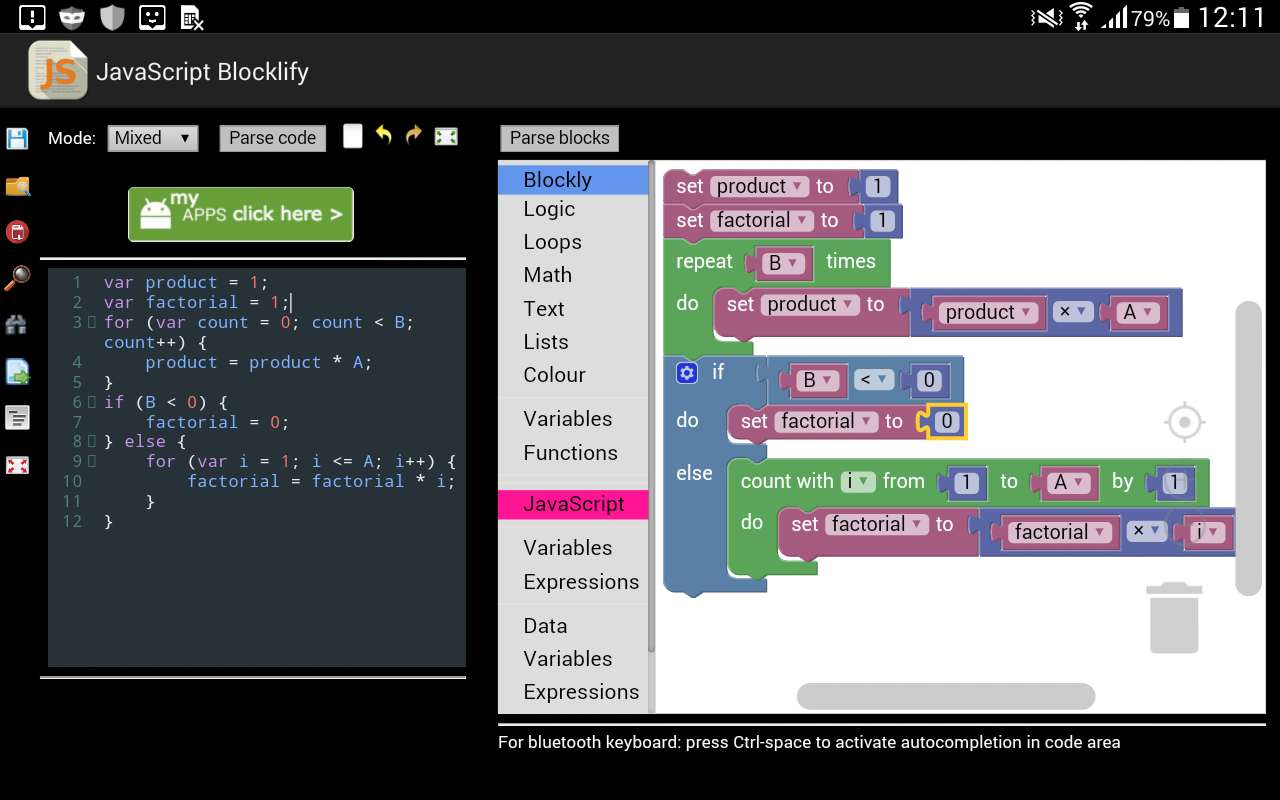The image size is (1280, 800).
Task: Toggle the white checkbox beside Parse code
Action: pos(352,136)
